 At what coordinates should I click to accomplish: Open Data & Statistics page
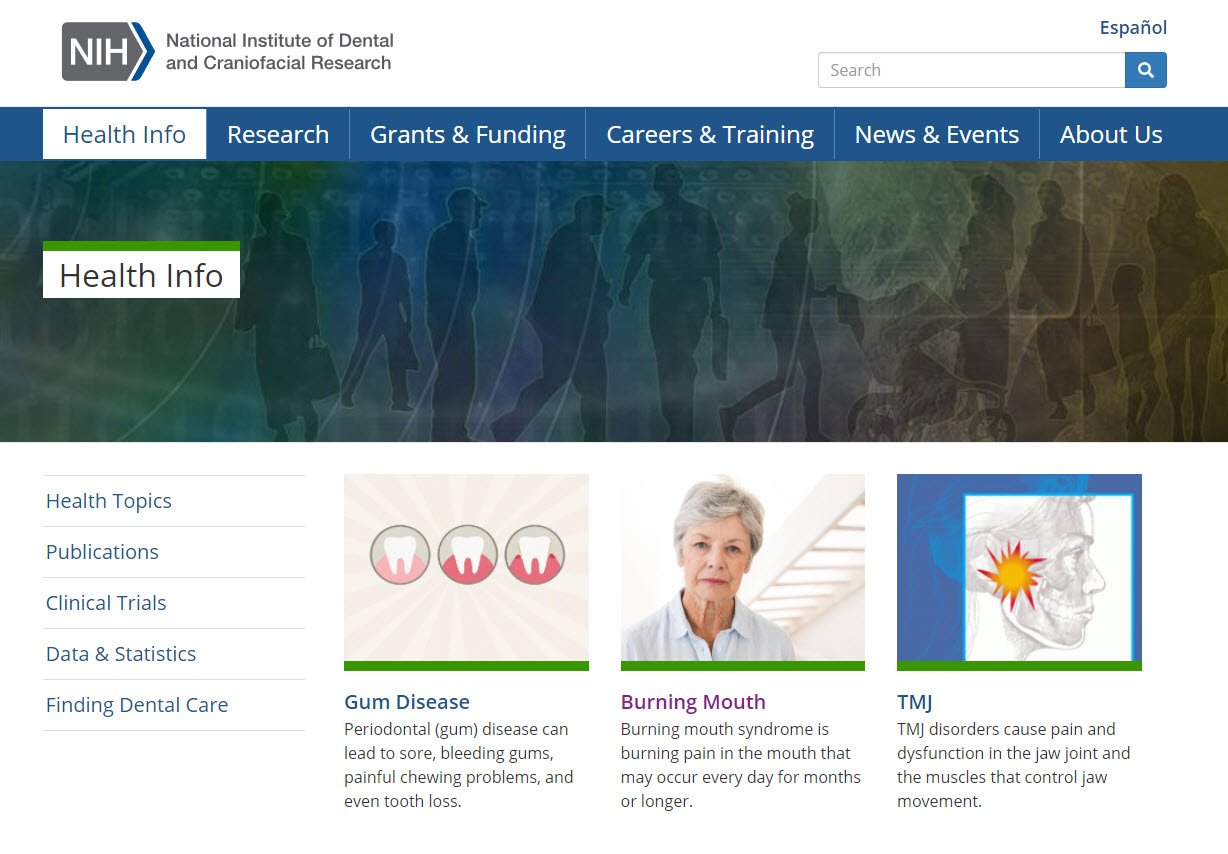click(x=120, y=653)
